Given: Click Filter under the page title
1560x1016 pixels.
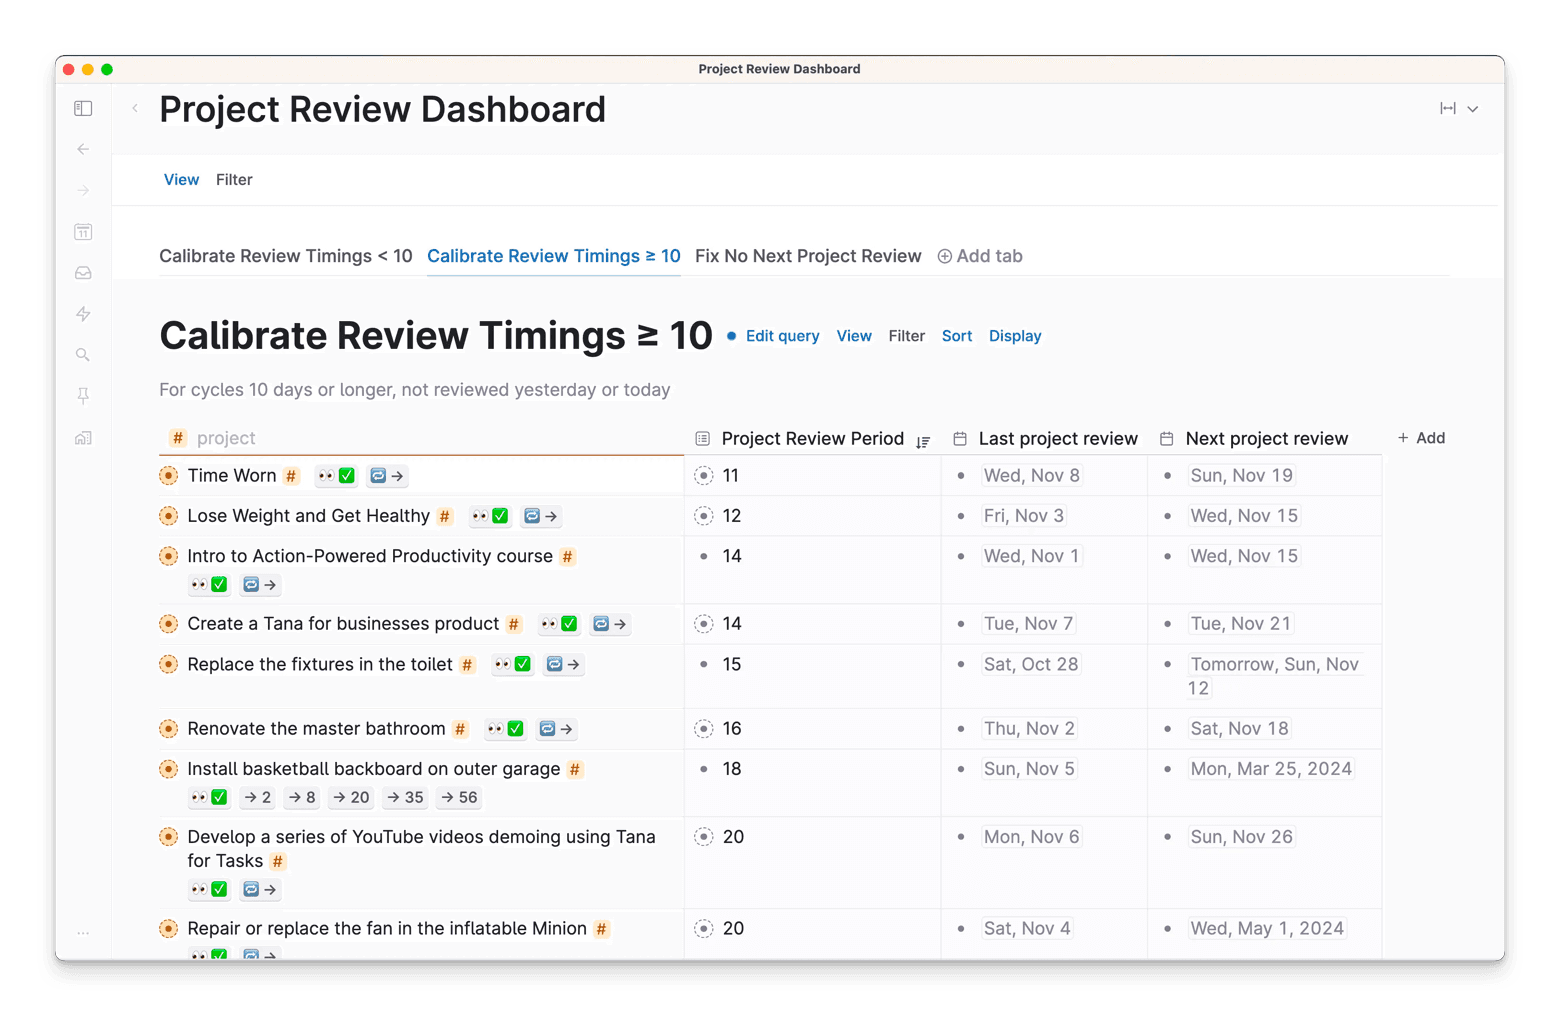Looking at the screenshot, I should point(234,180).
